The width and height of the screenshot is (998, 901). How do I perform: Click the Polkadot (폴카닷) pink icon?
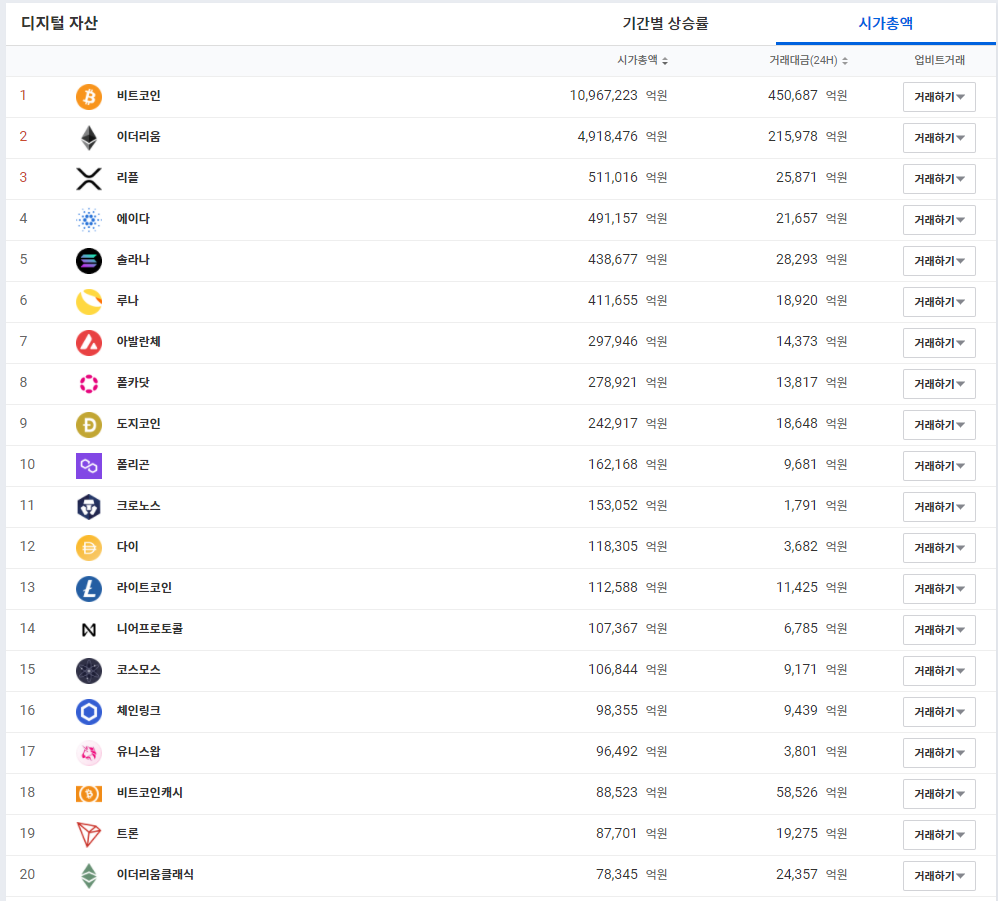(x=89, y=384)
